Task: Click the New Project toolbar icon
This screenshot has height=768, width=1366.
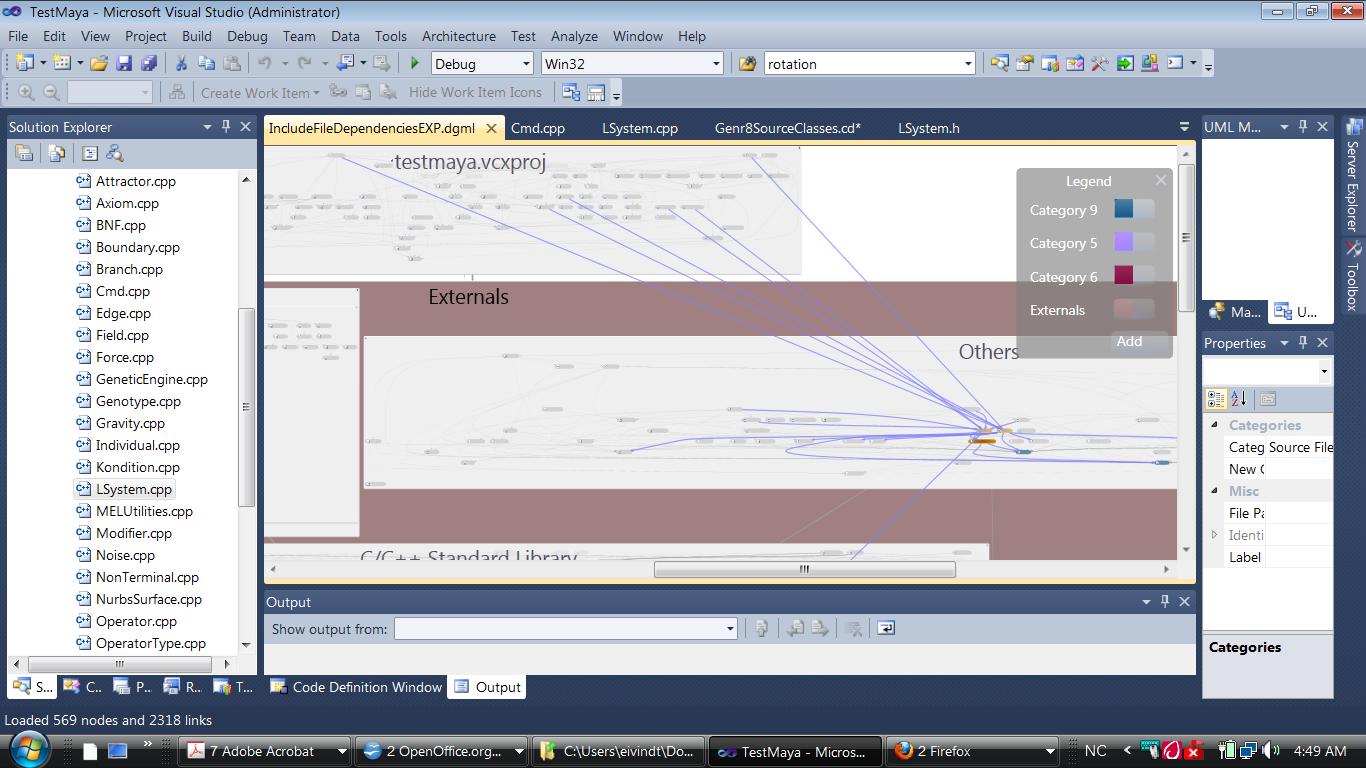Action: tap(24, 63)
